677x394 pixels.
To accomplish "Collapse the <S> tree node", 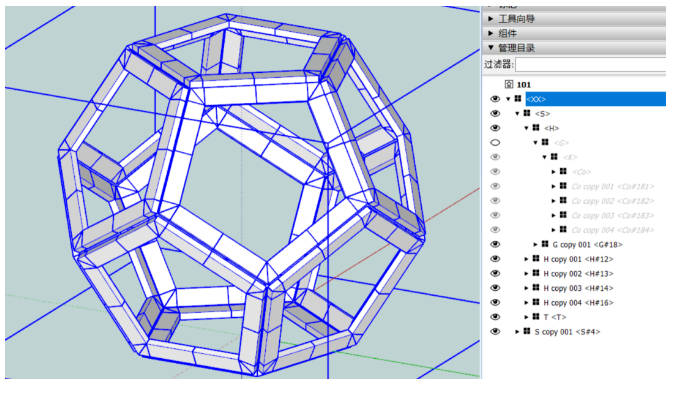I will pos(517,114).
